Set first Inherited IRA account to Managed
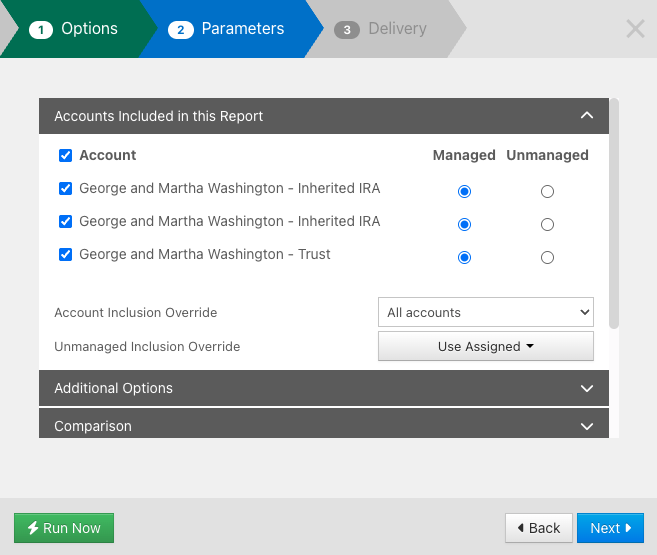657x555 pixels. tap(464, 191)
